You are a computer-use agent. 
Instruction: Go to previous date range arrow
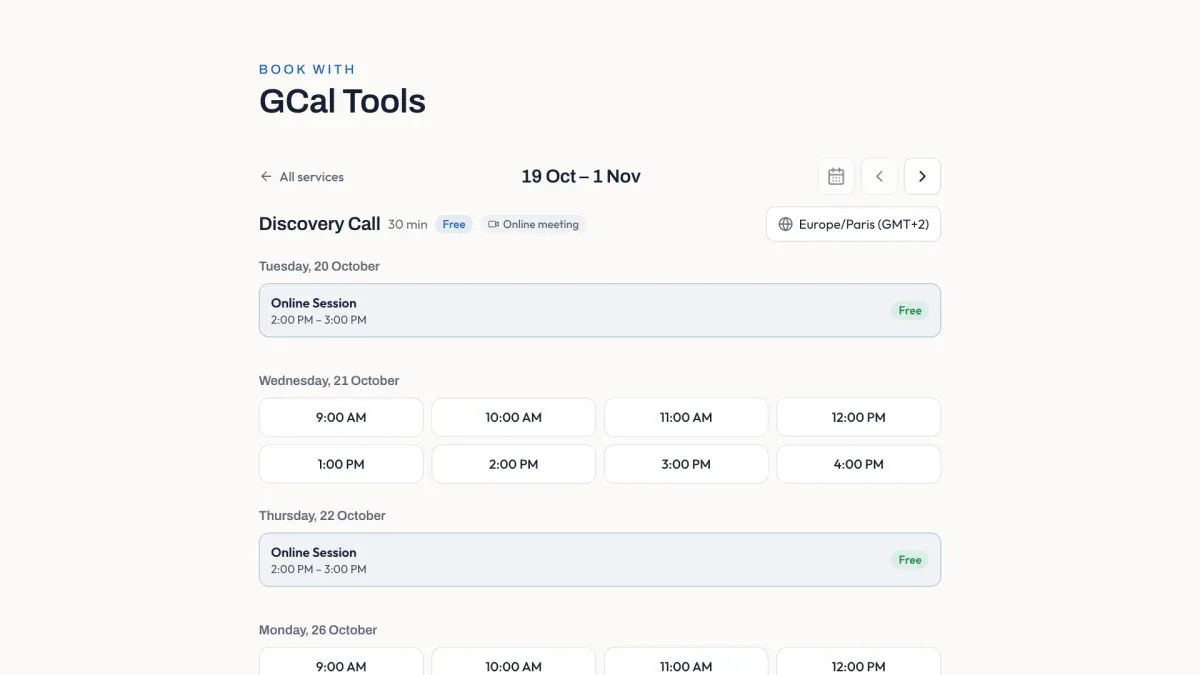(879, 176)
